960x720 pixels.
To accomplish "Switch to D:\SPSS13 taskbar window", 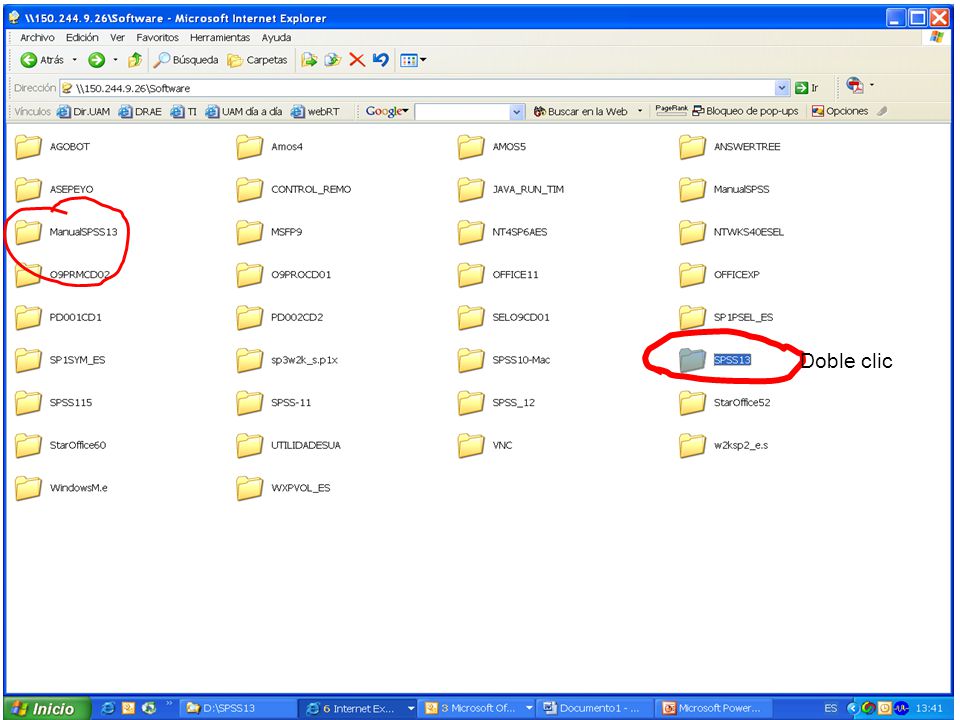I will point(240,708).
